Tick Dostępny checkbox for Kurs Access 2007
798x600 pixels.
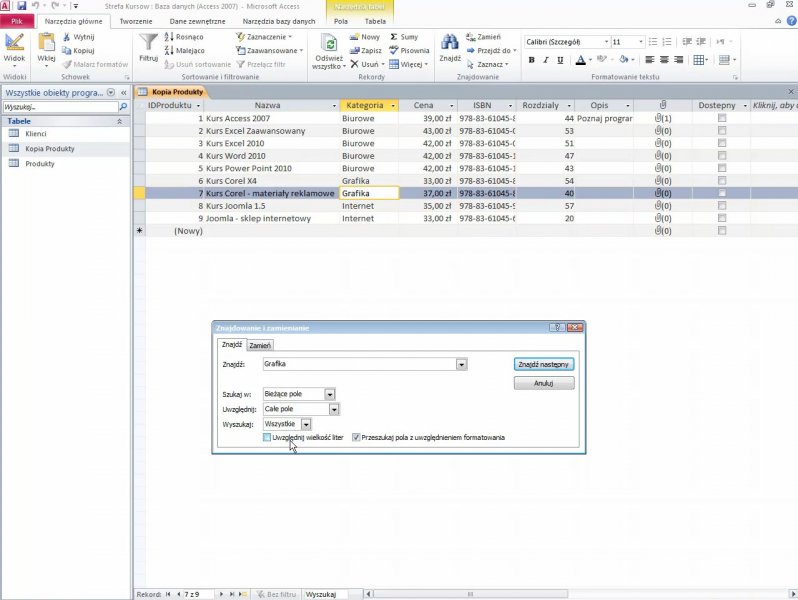coord(722,118)
